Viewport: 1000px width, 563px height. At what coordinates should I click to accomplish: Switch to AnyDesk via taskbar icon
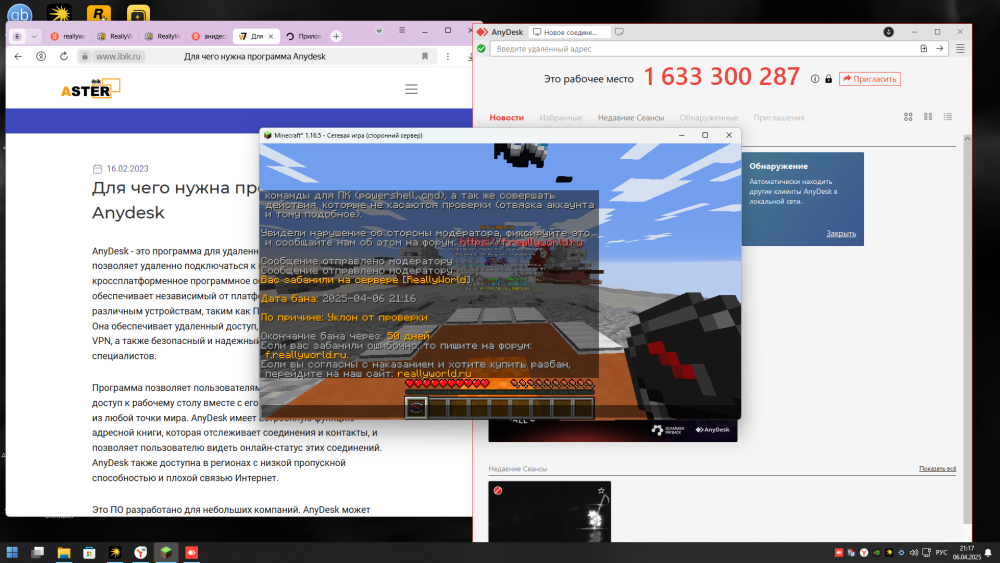191,552
